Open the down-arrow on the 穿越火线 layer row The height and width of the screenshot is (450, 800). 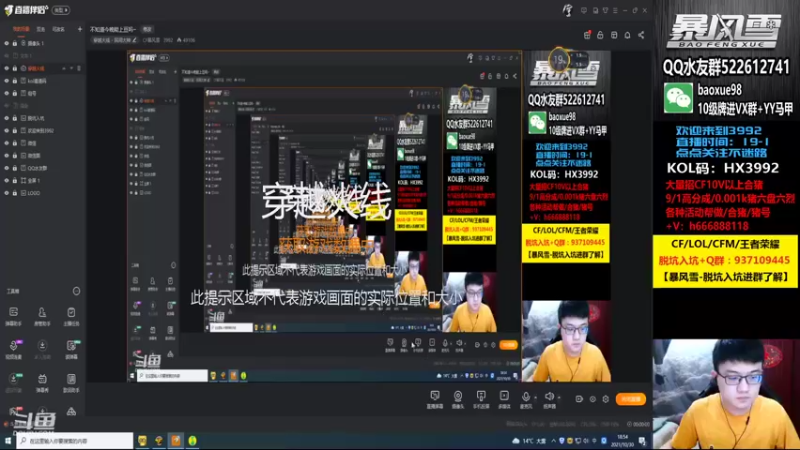[x=71, y=68]
